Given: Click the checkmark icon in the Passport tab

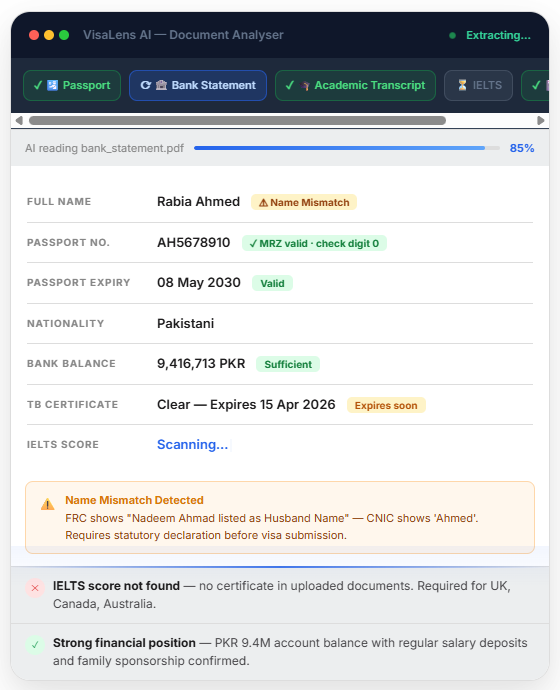Looking at the screenshot, I should click(x=38, y=85).
